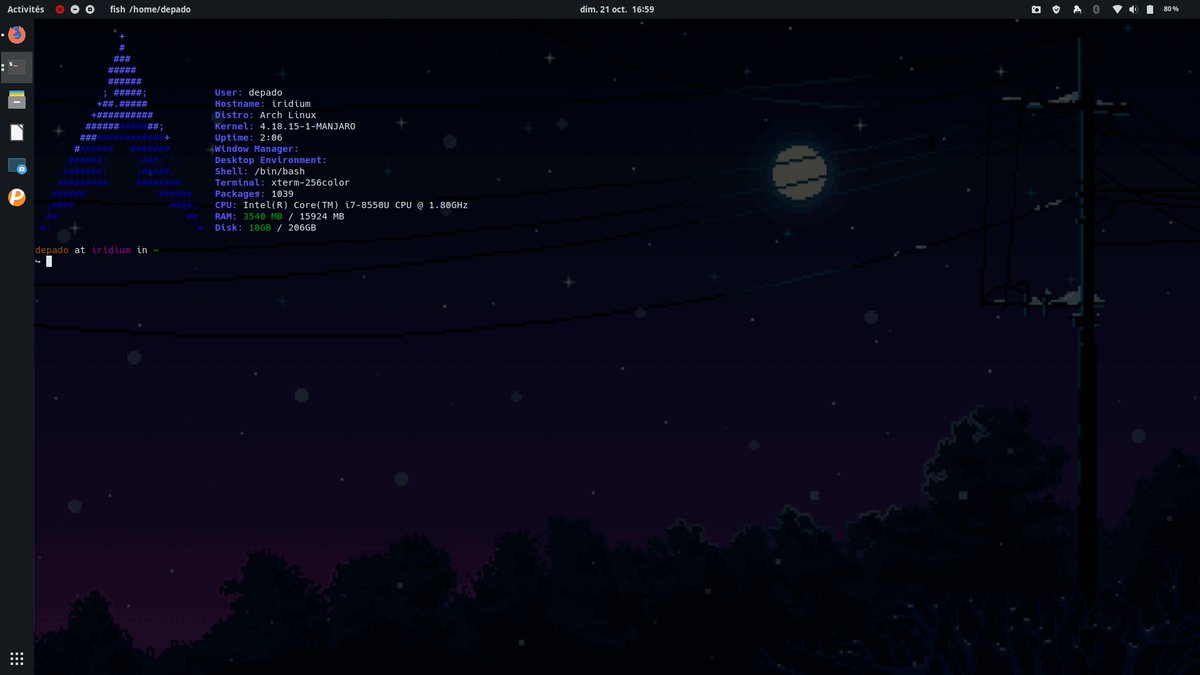This screenshot has height=675, width=1200.
Task: Click the terminal icon in the dock
Action: click(16, 66)
